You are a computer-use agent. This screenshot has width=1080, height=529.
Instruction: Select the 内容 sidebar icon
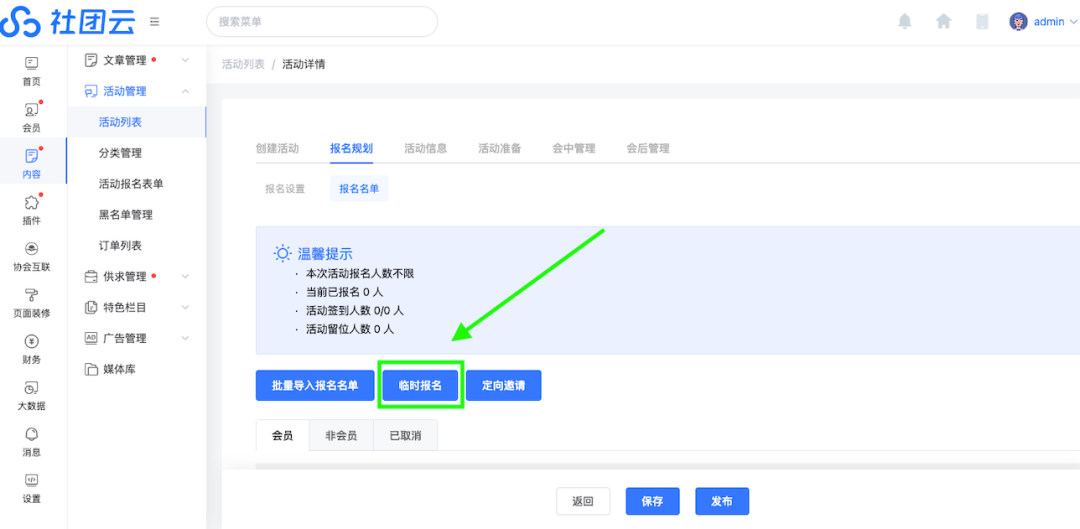[x=32, y=156]
